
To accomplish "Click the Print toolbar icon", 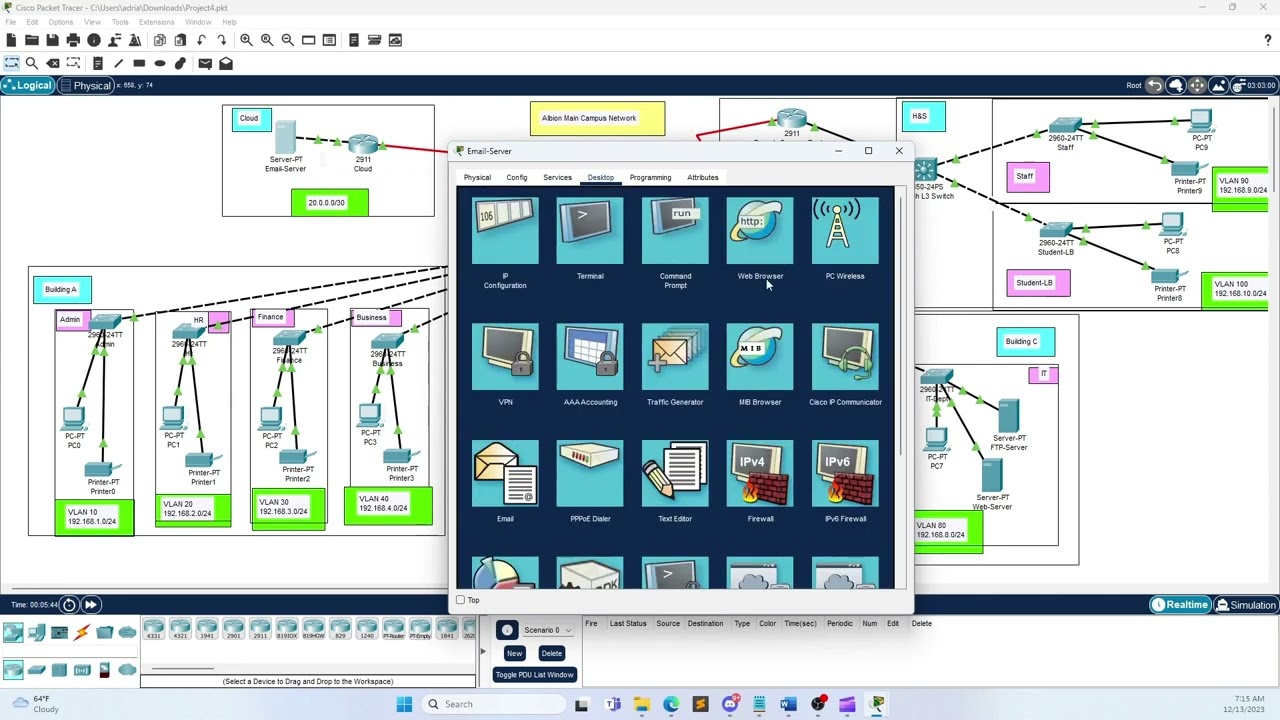I will [x=73, y=40].
